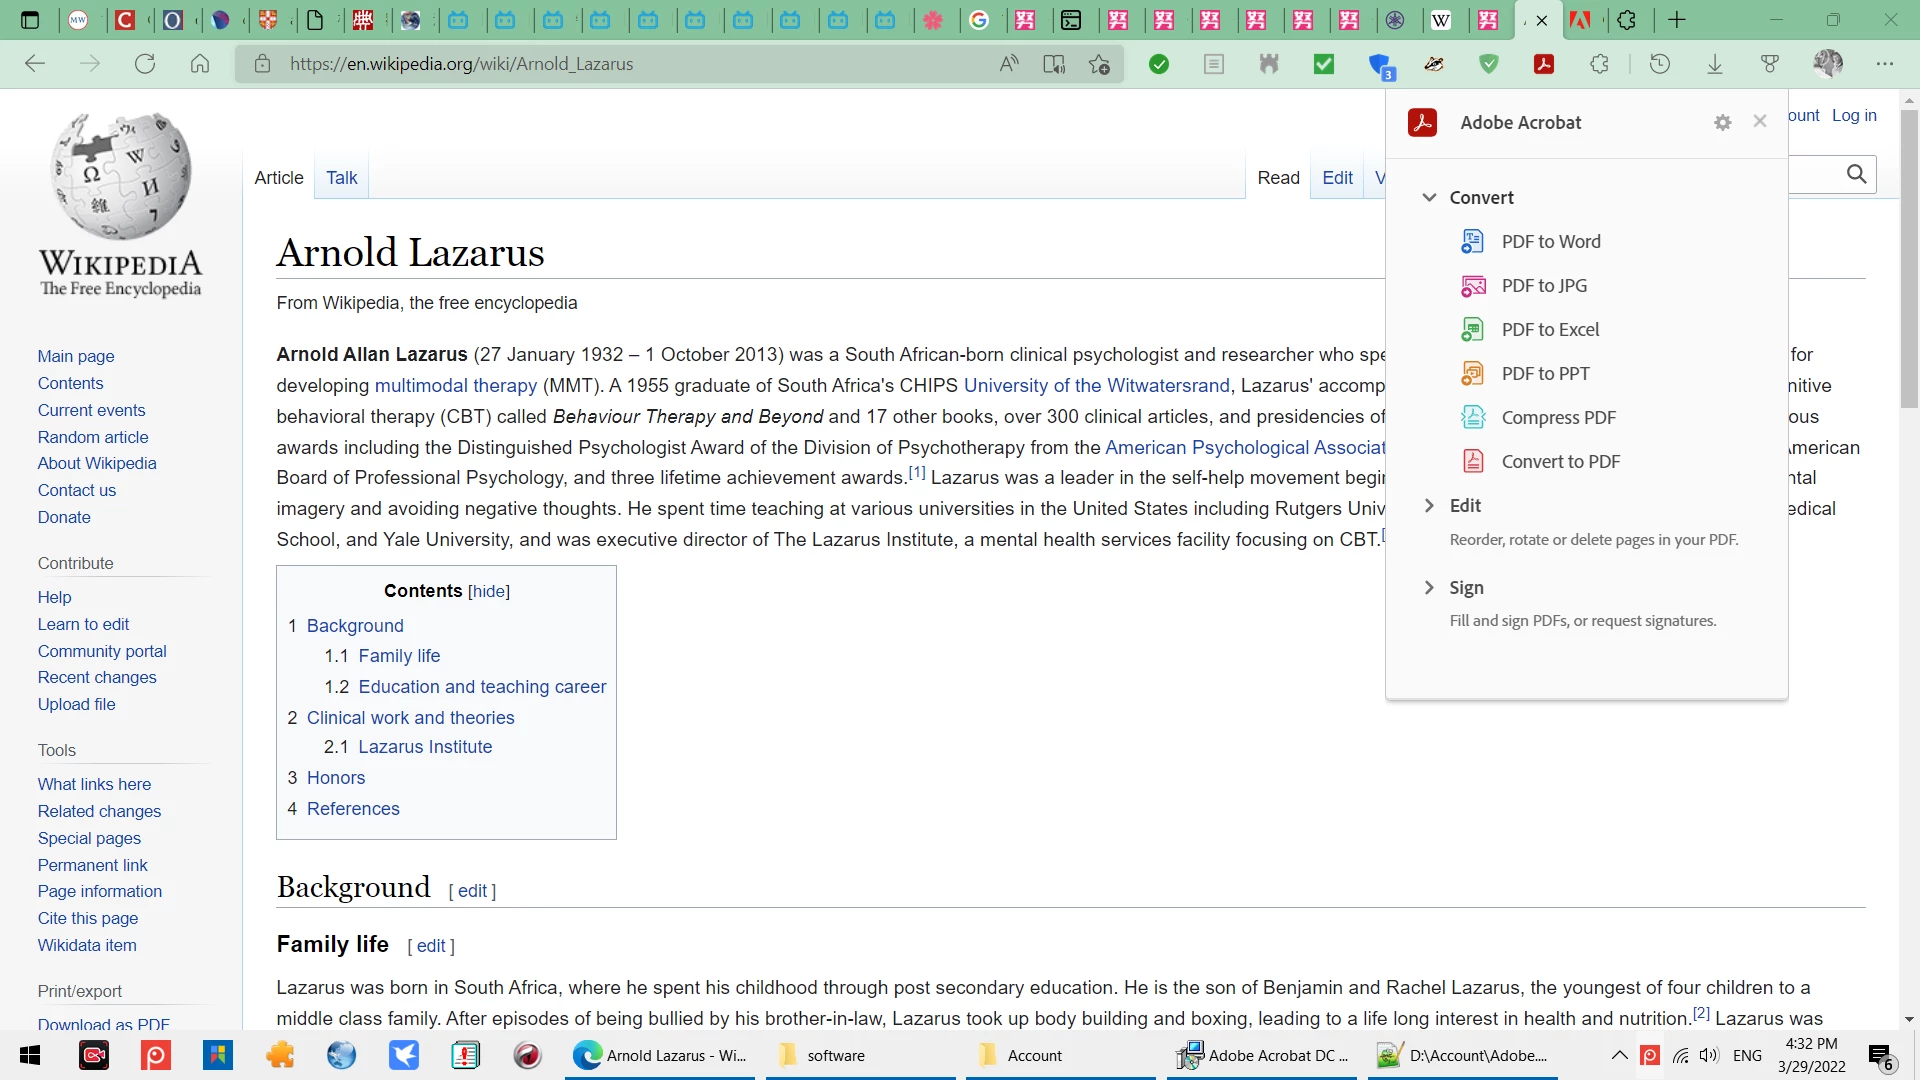Open the multimodal therapy link
This screenshot has height=1080, width=1920.
[x=455, y=386]
